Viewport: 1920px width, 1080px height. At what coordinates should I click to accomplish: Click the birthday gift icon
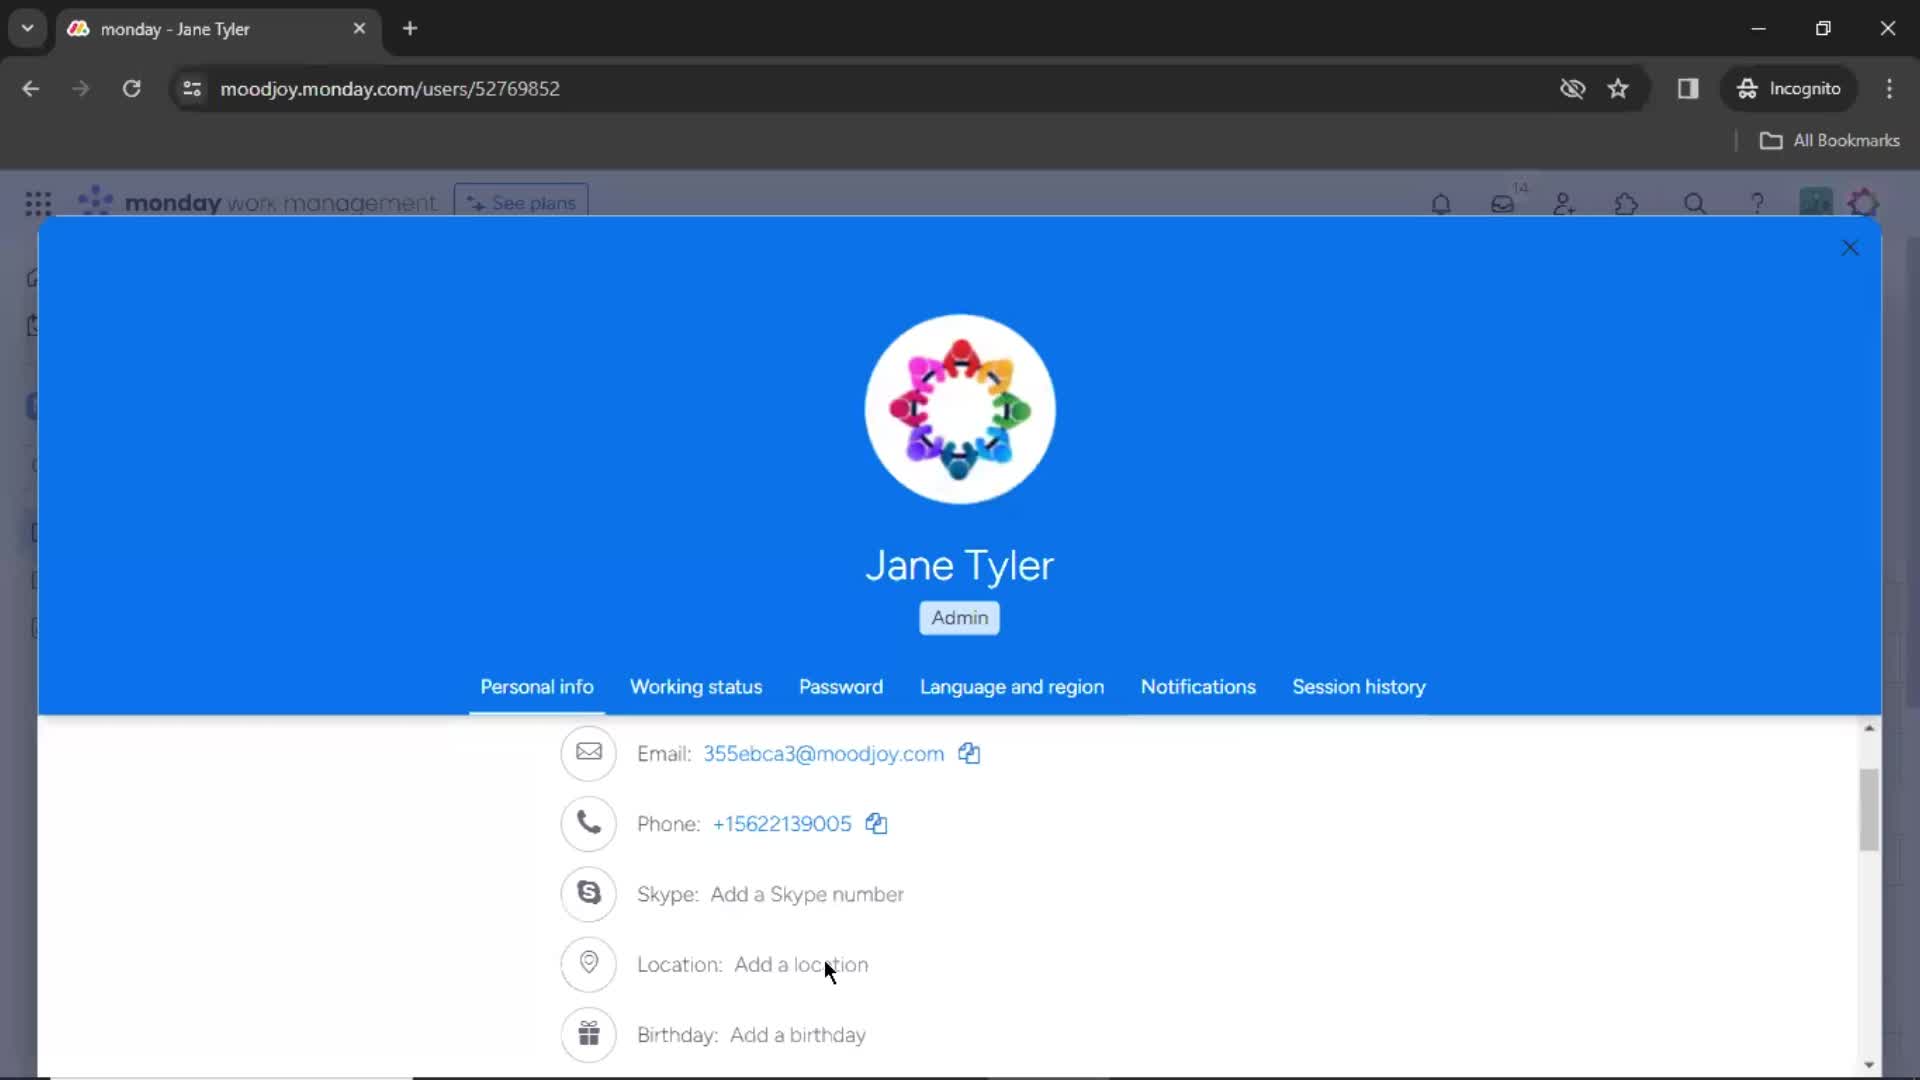588,1034
